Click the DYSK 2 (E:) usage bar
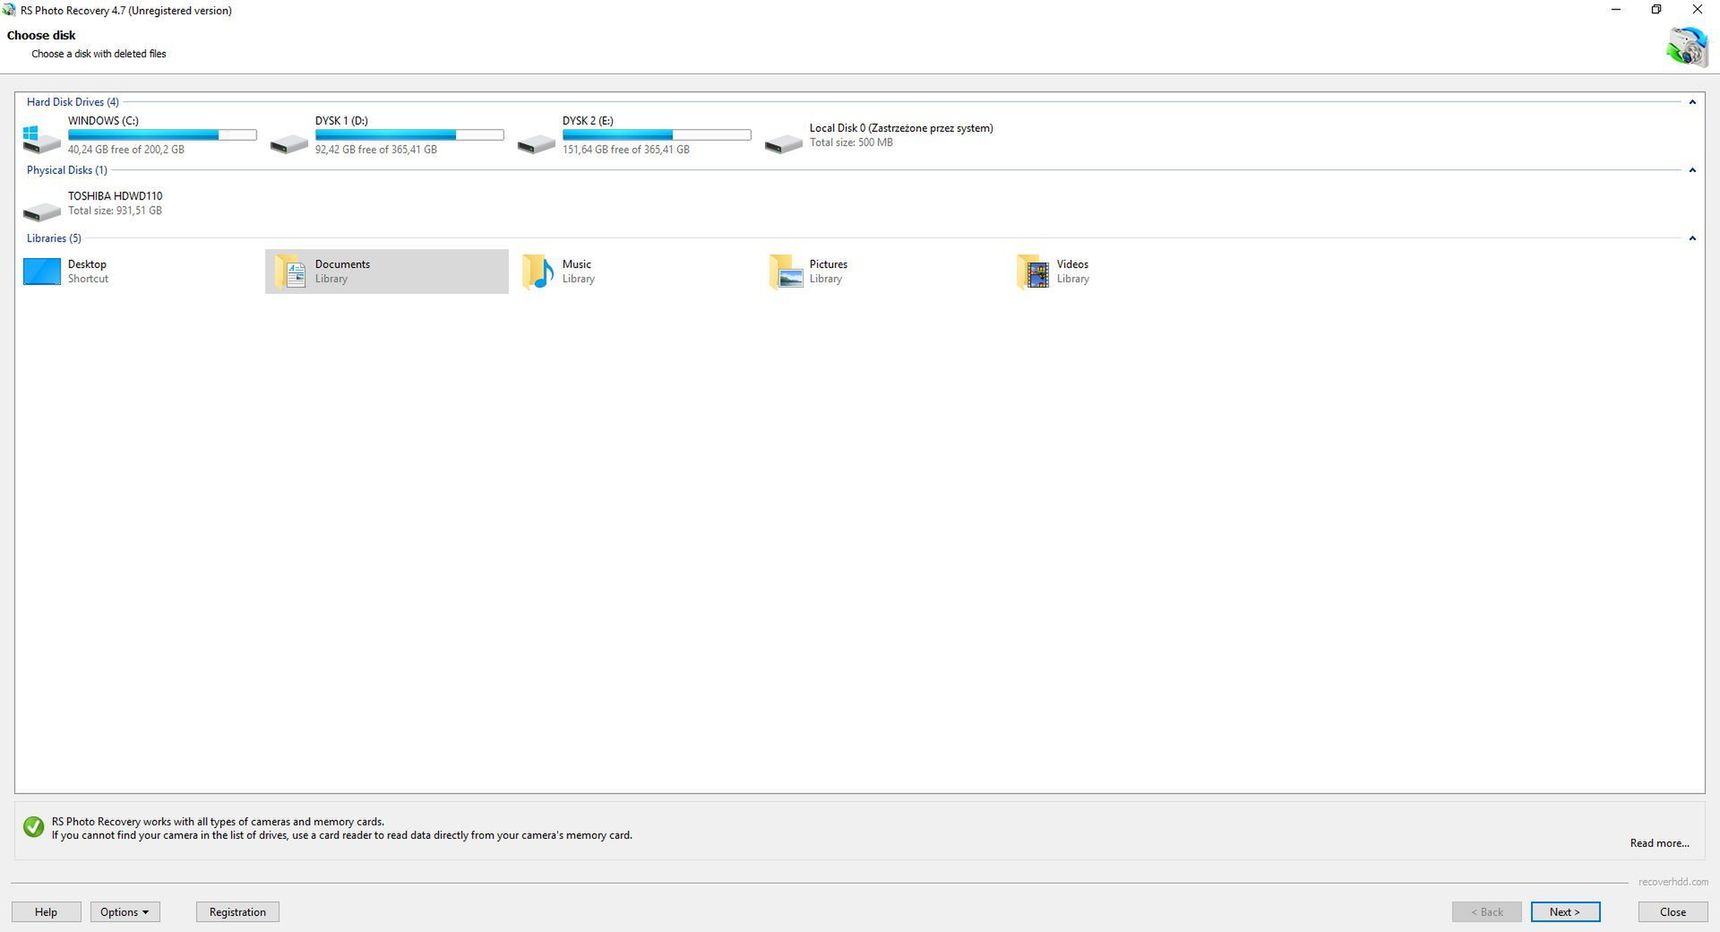 656,135
